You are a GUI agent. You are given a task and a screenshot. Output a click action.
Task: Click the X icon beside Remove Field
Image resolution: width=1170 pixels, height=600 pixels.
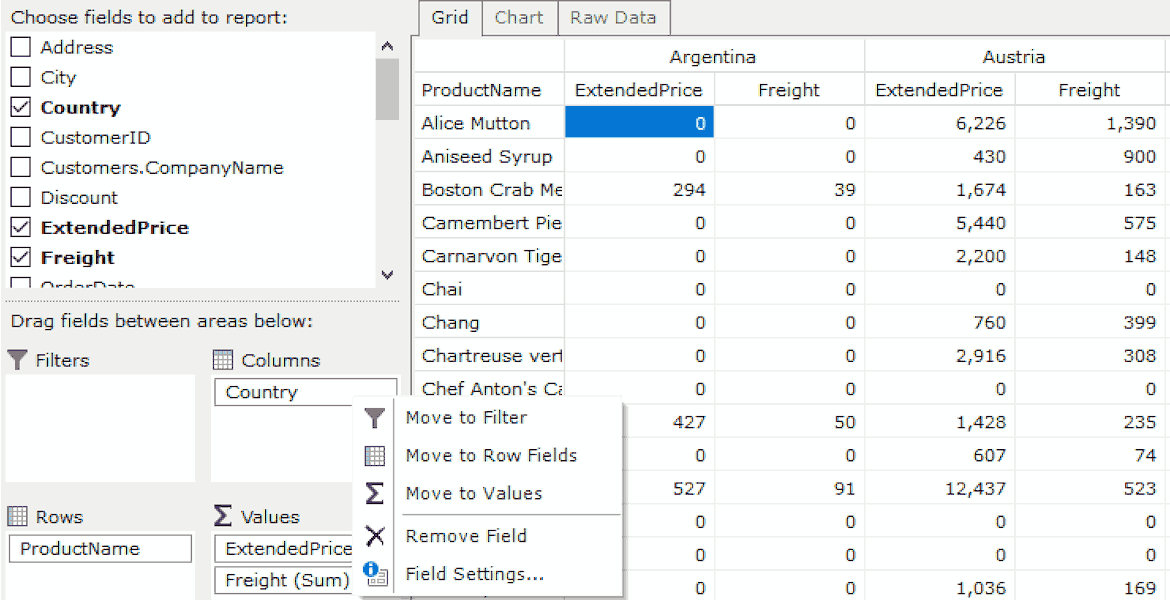375,536
